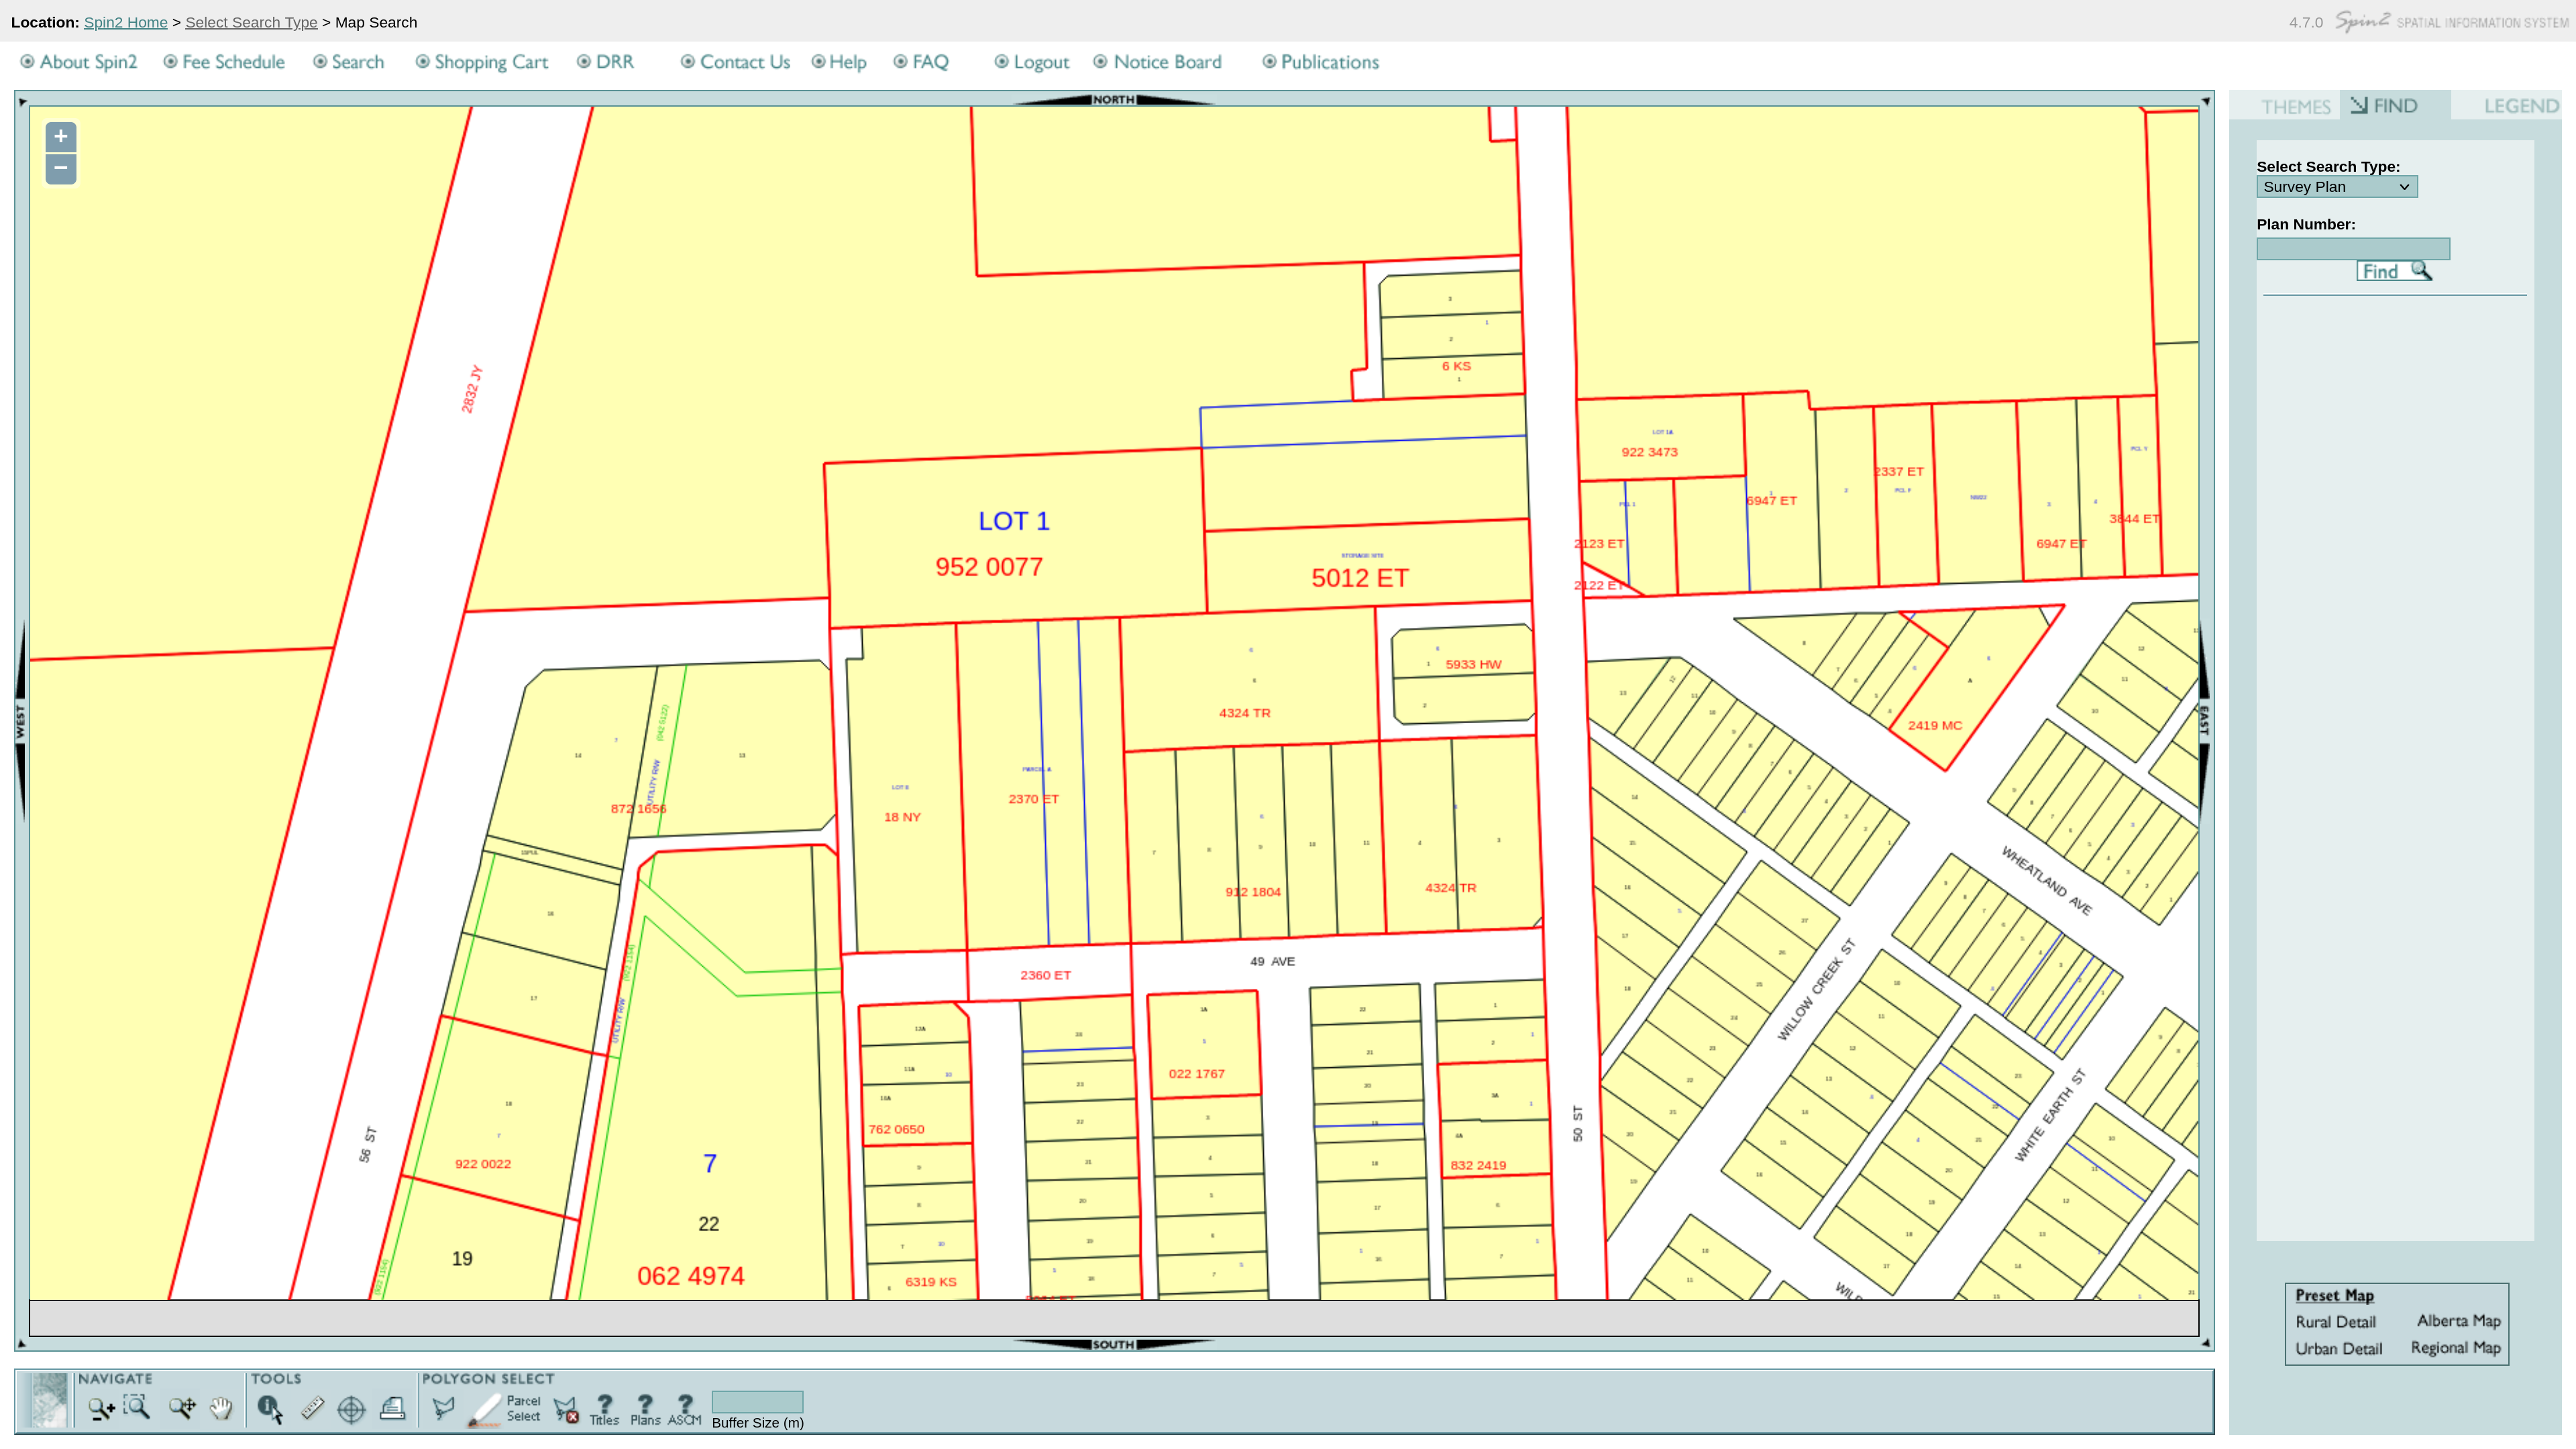Image resolution: width=2576 pixels, height=1449 pixels.
Task: Open the Select Search Type dropdown
Action: click(2336, 187)
